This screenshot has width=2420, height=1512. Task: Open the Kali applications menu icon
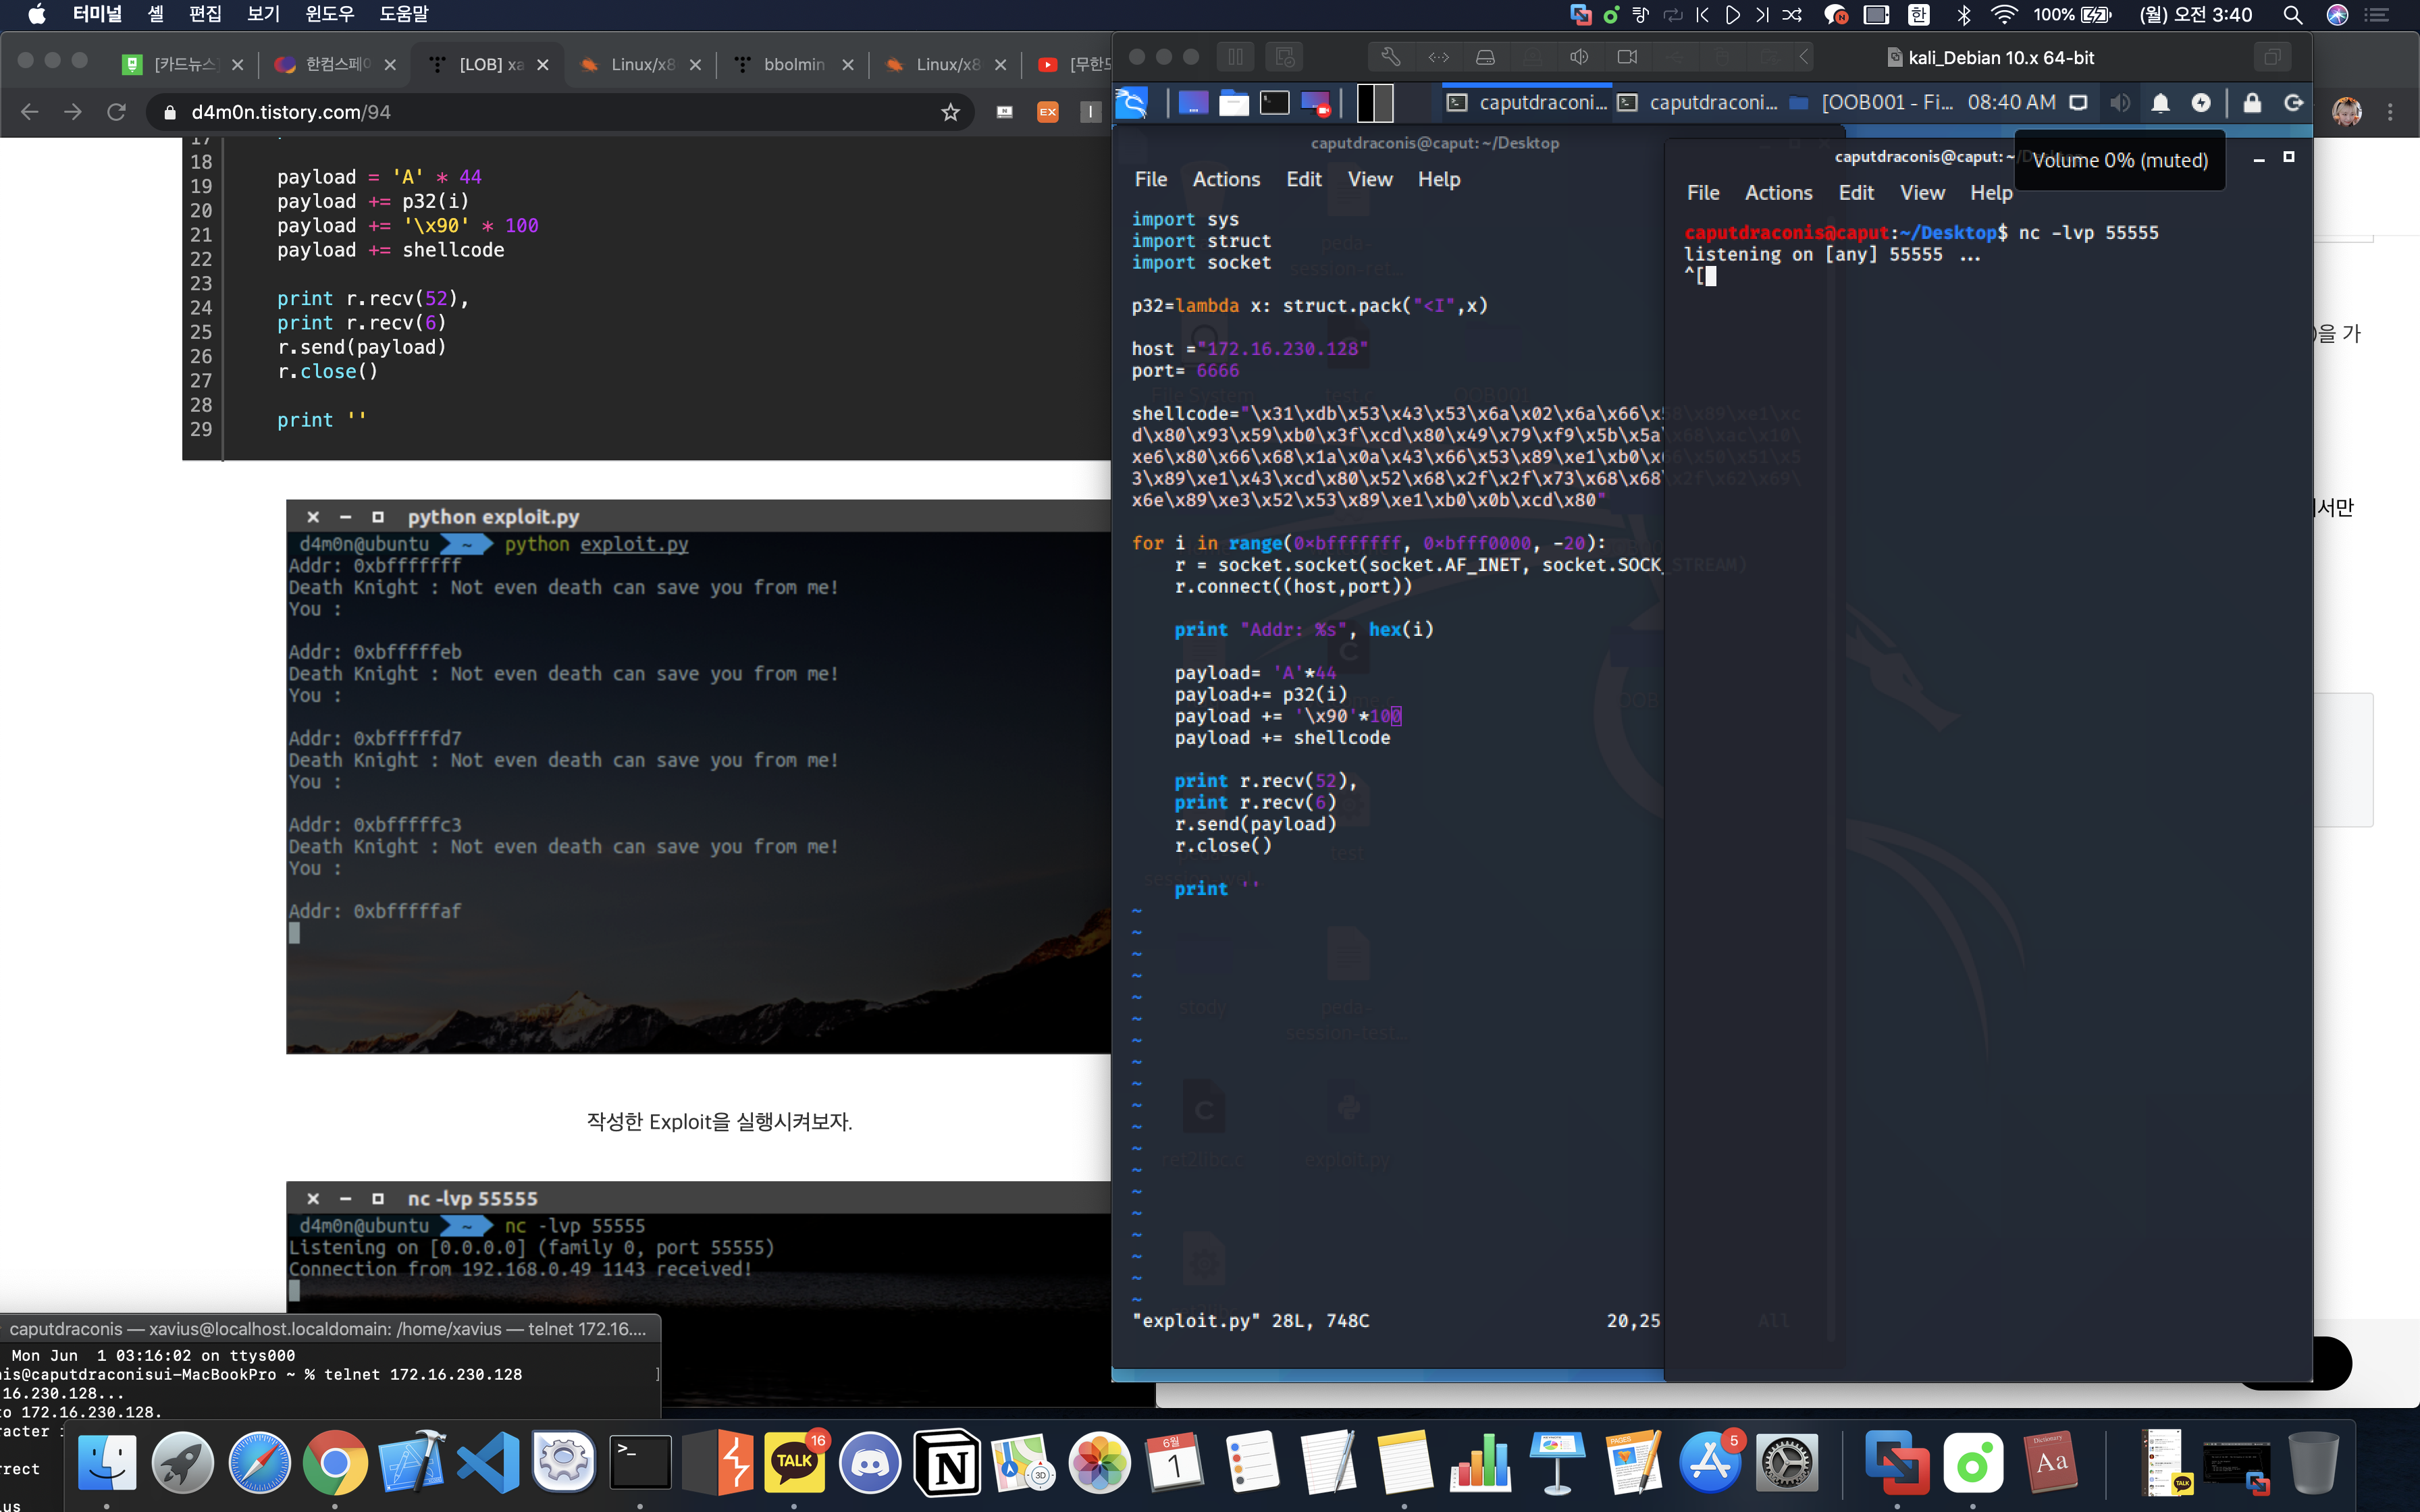pyautogui.click(x=1131, y=103)
